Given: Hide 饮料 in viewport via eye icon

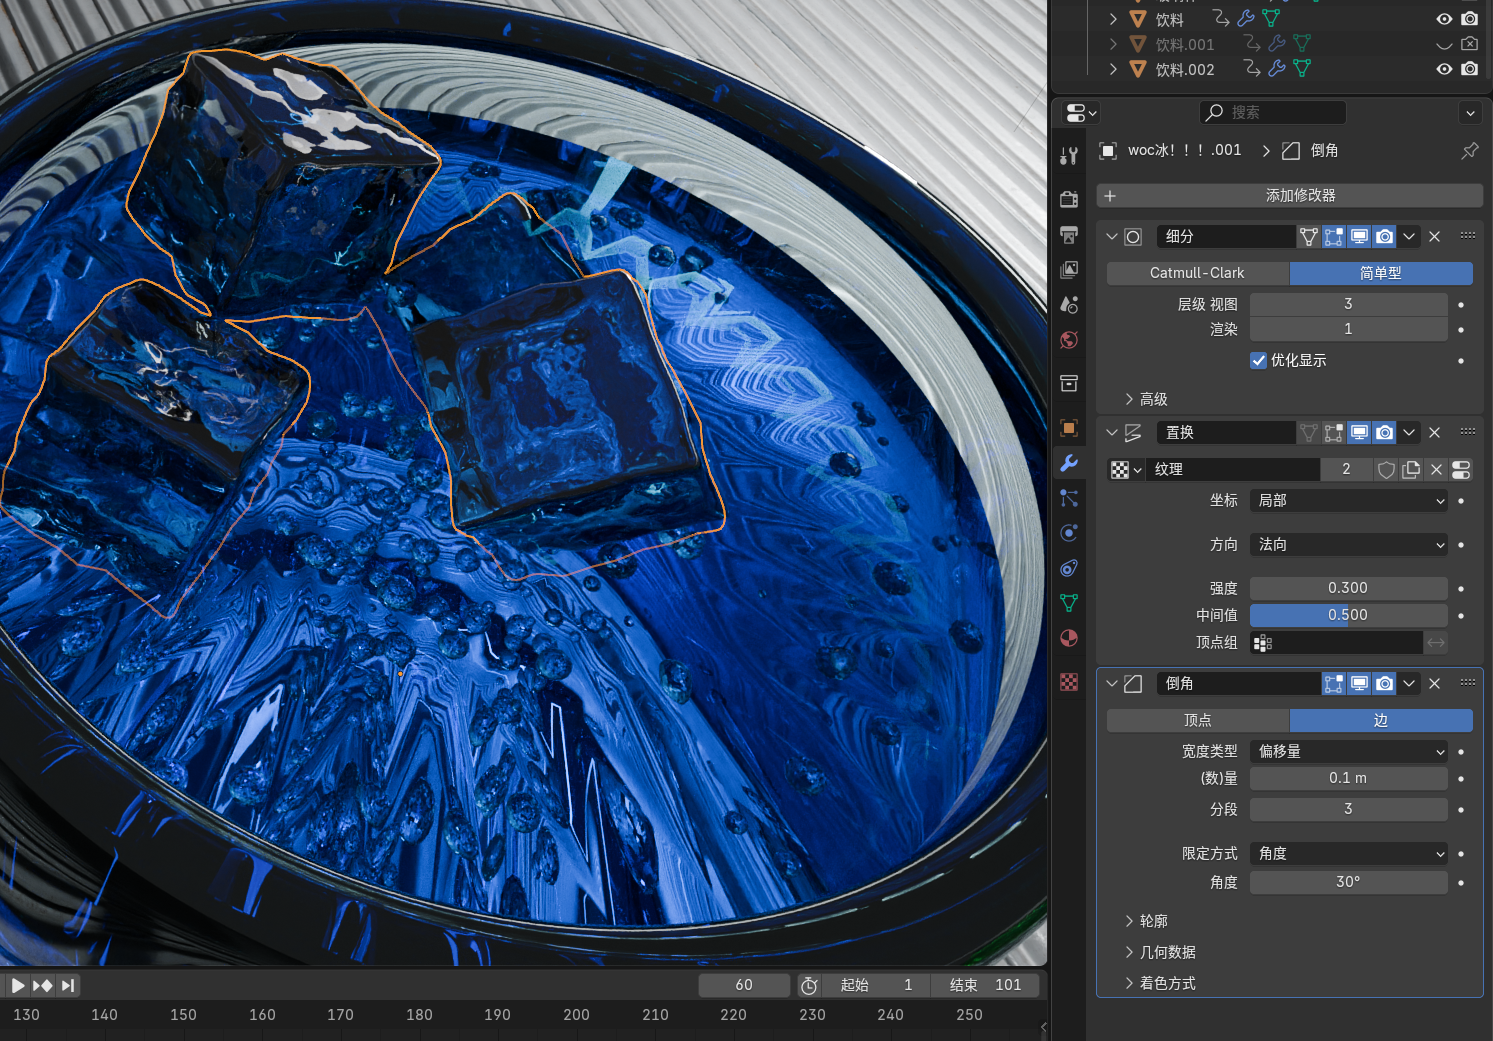Looking at the screenshot, I should (1444, 19).
